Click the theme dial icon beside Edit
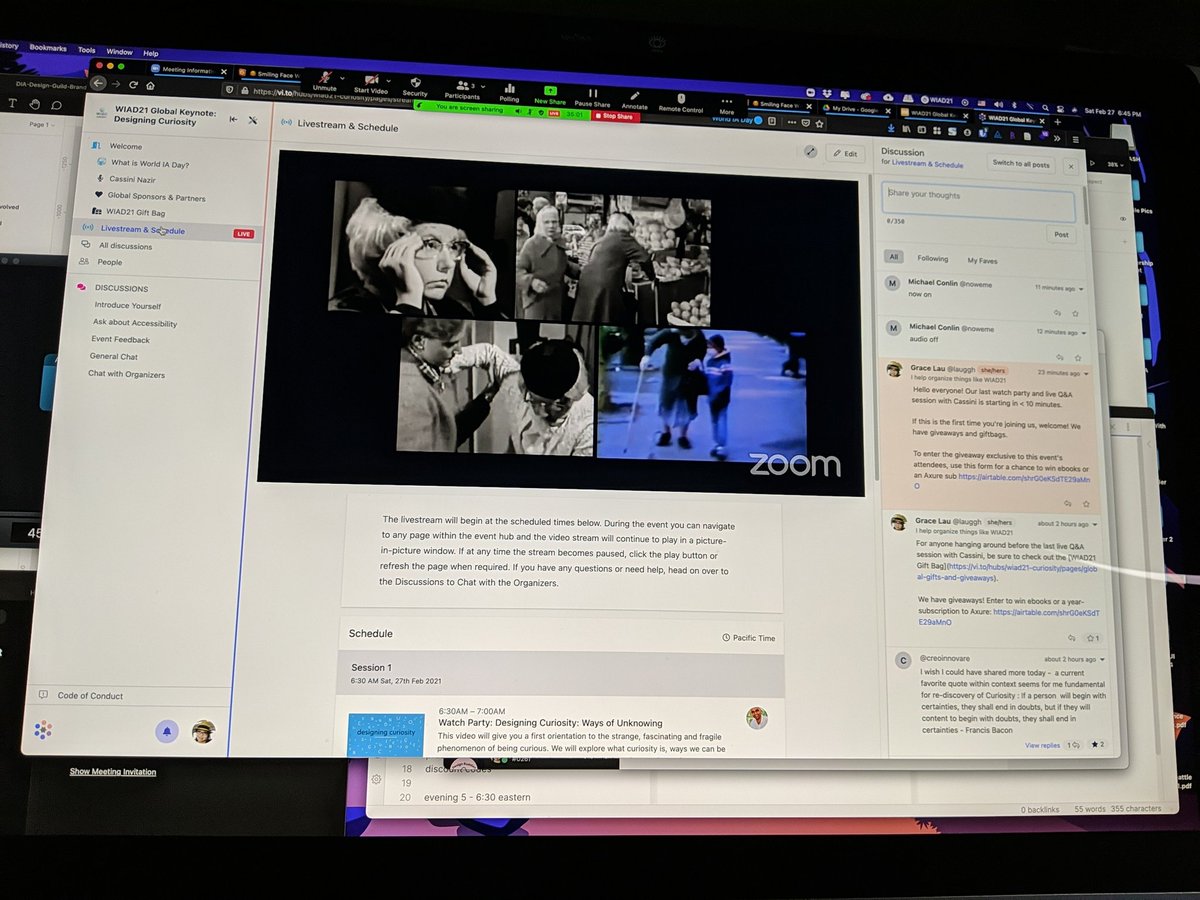 [811, 151]
